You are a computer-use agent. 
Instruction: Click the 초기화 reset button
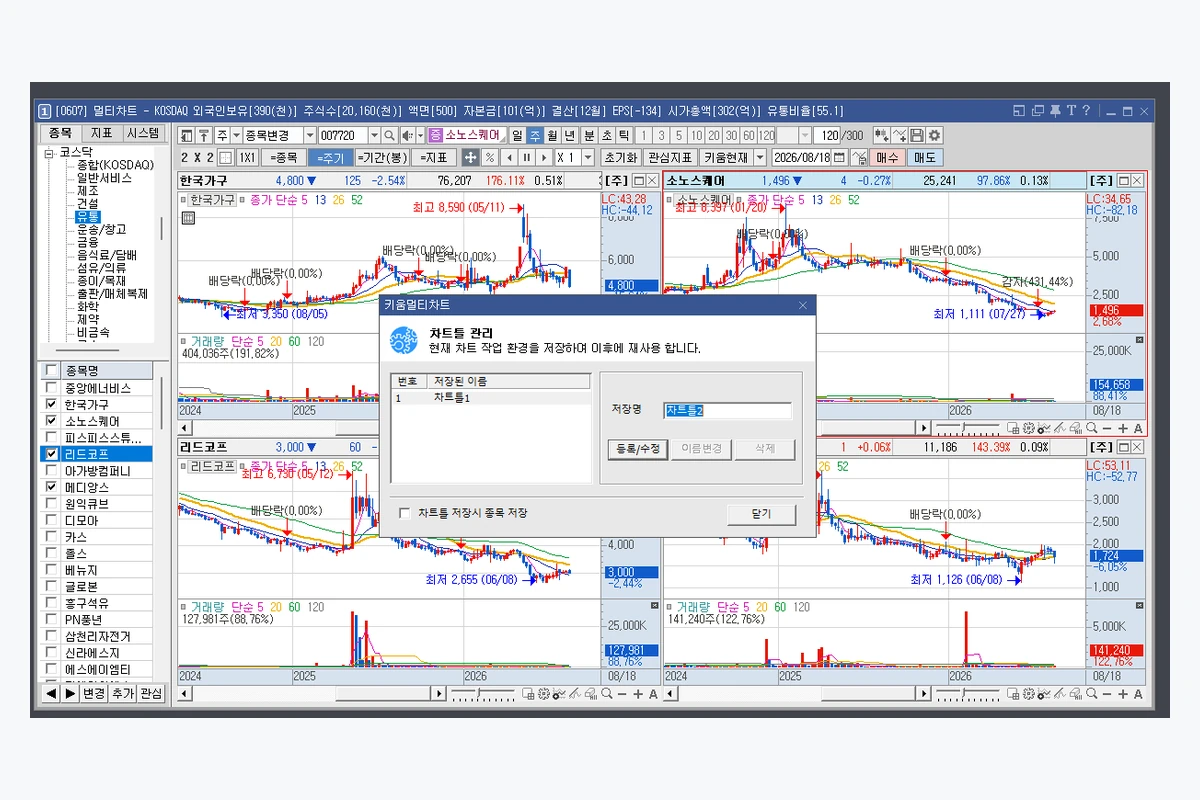(621, 157)
